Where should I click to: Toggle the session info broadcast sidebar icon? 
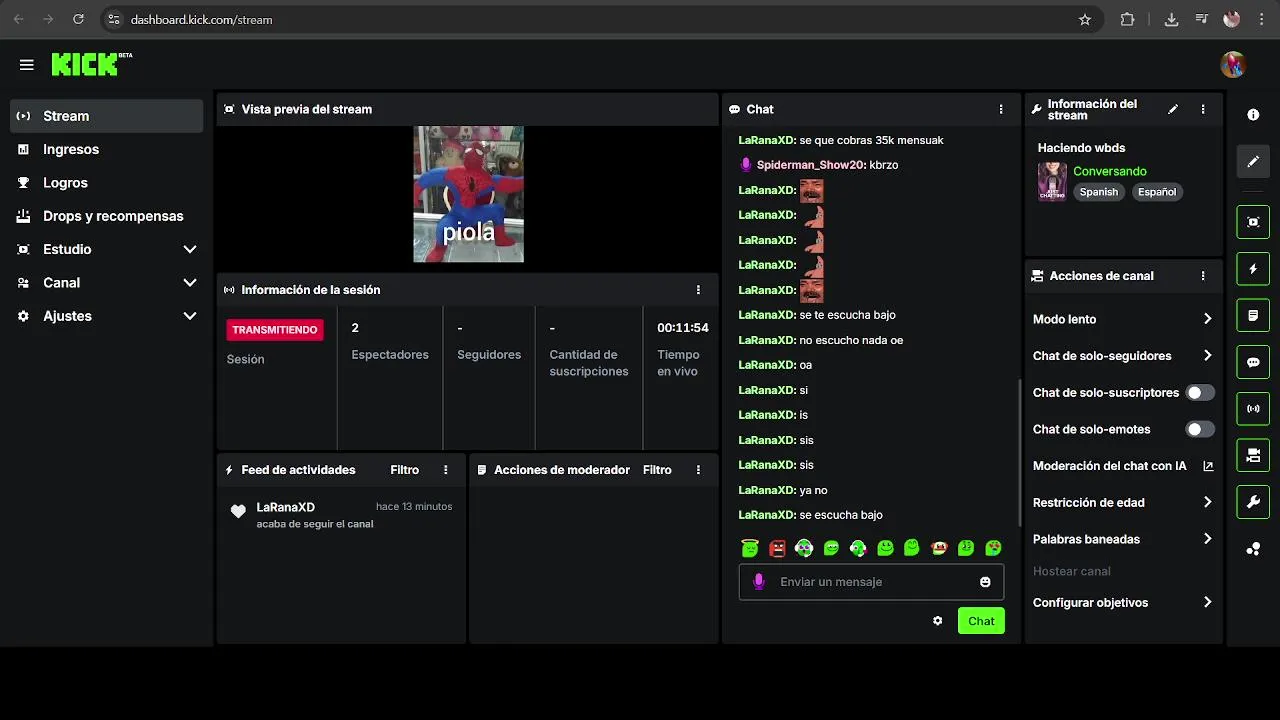click(x=1253, y=409)
